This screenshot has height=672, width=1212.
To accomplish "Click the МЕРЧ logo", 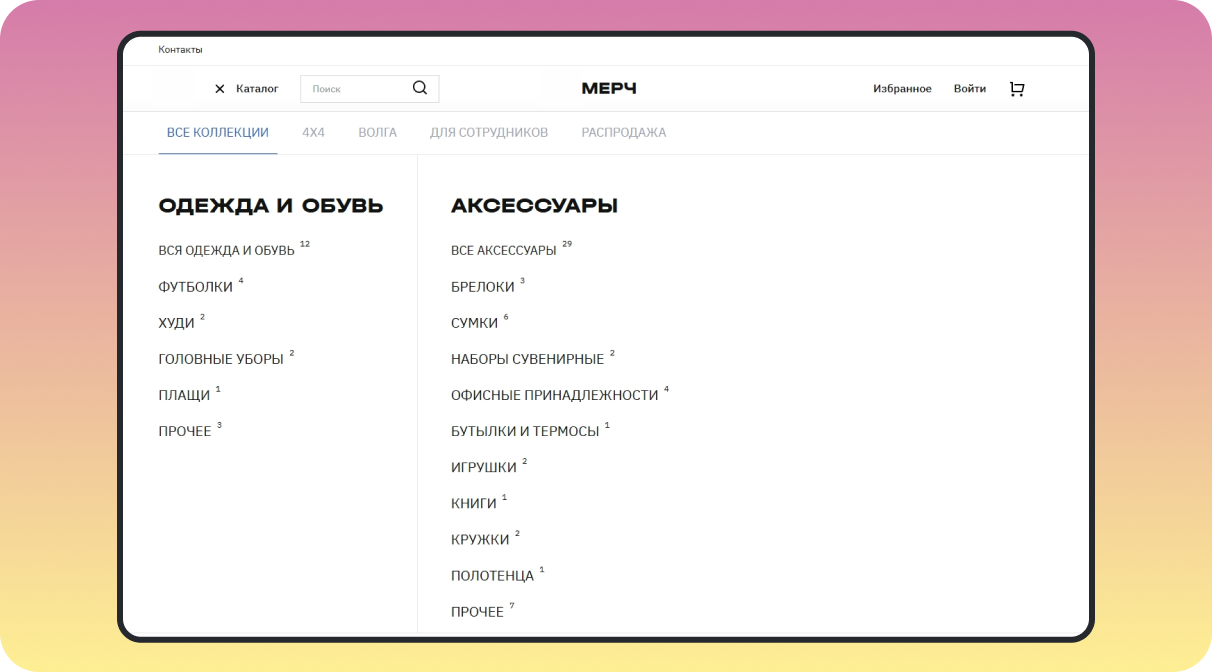I will [608, 89].
